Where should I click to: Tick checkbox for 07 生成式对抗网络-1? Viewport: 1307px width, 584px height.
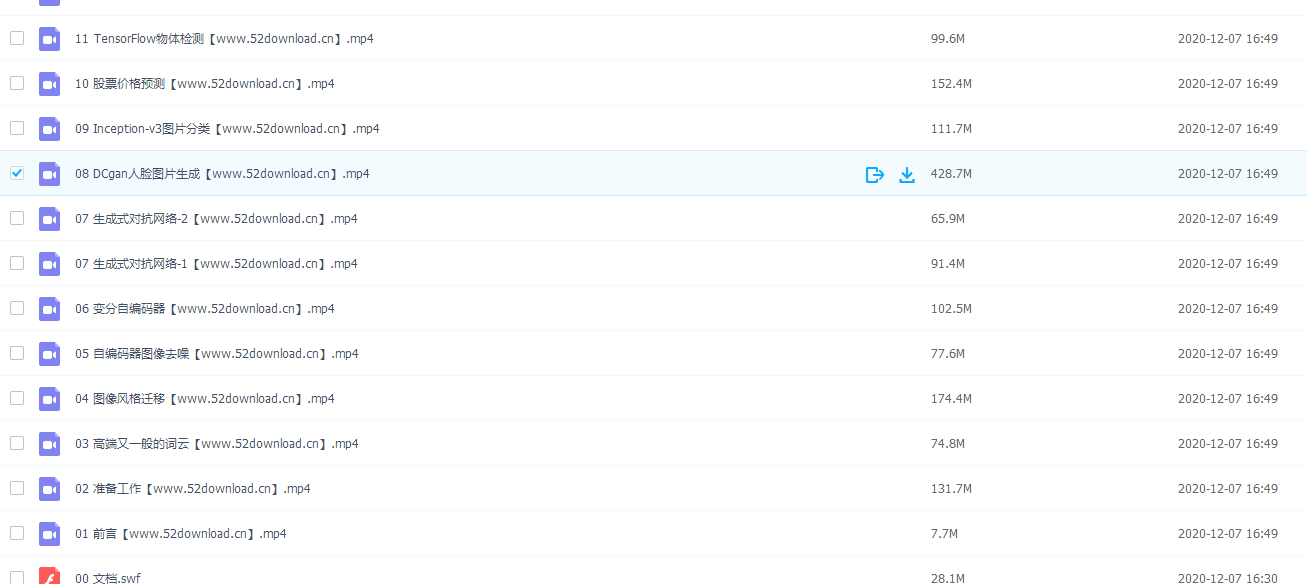tap(17, 263)
